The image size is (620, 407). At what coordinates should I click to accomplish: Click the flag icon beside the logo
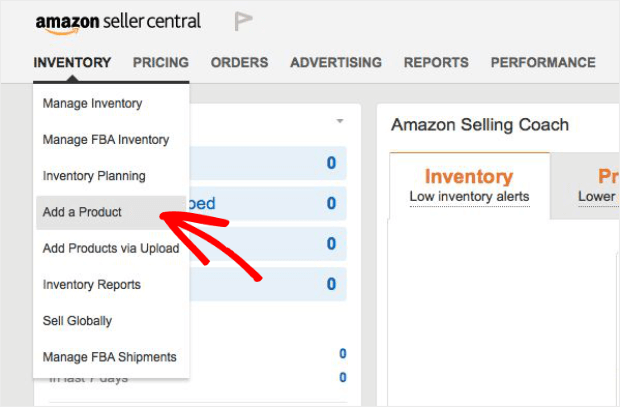(x=243, y=21)
